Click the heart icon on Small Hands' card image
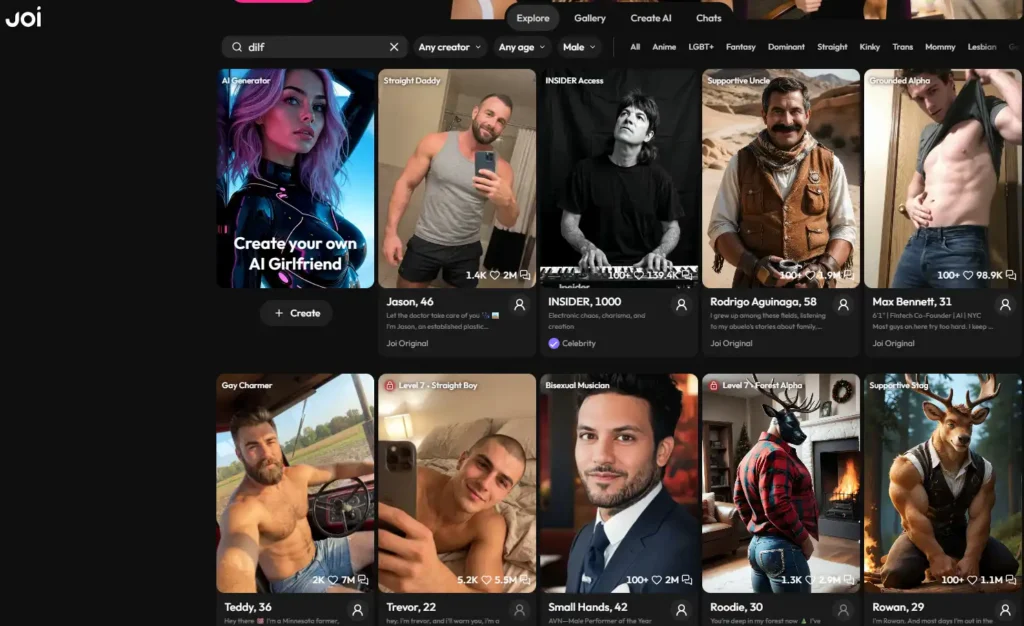Viewport: 1024px width, 626px height. [x=656, y=580]
